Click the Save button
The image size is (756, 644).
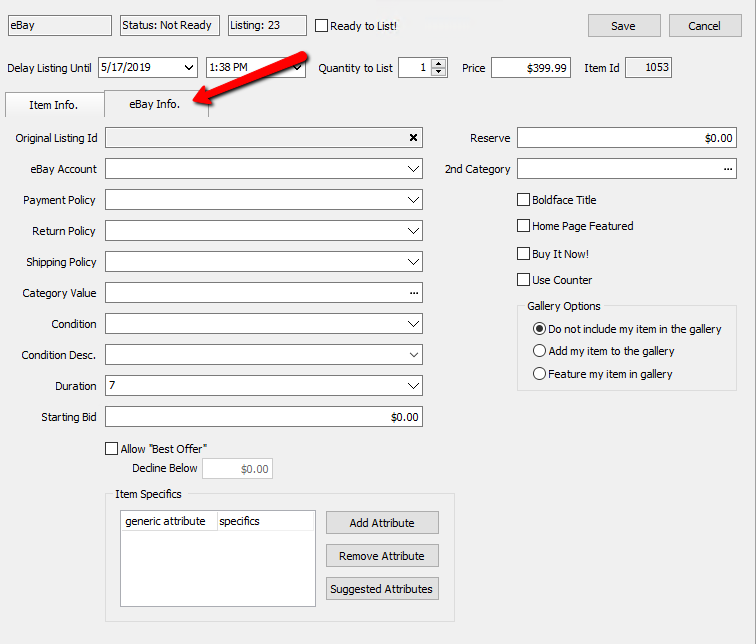tap(624, 26)
